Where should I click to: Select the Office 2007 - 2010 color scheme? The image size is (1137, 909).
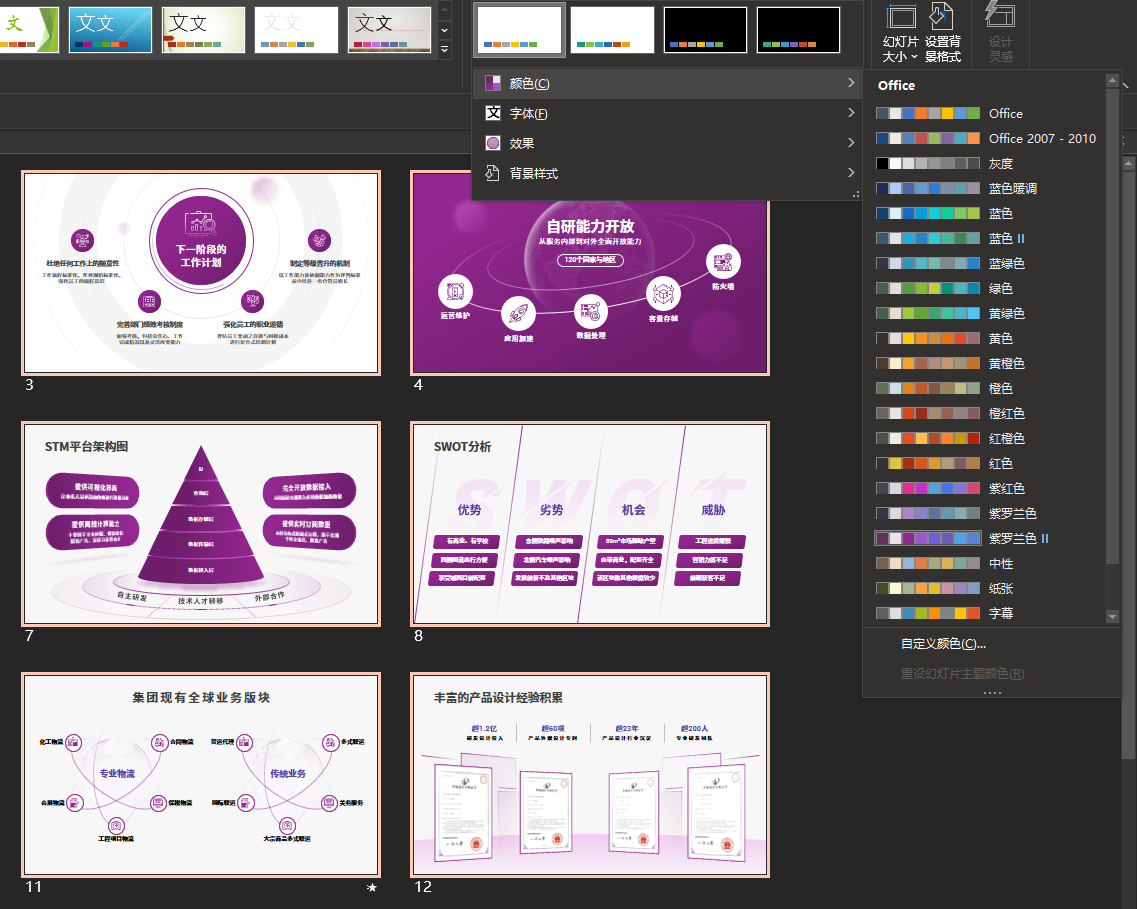(x=985, y=138)
